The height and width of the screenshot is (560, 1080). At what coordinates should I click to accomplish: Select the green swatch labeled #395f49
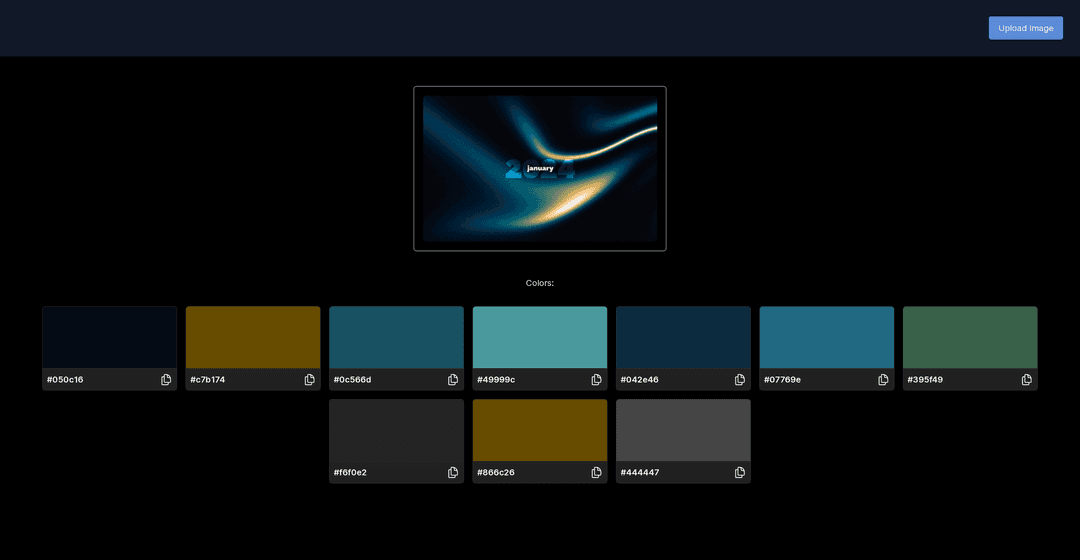(970, 337)
